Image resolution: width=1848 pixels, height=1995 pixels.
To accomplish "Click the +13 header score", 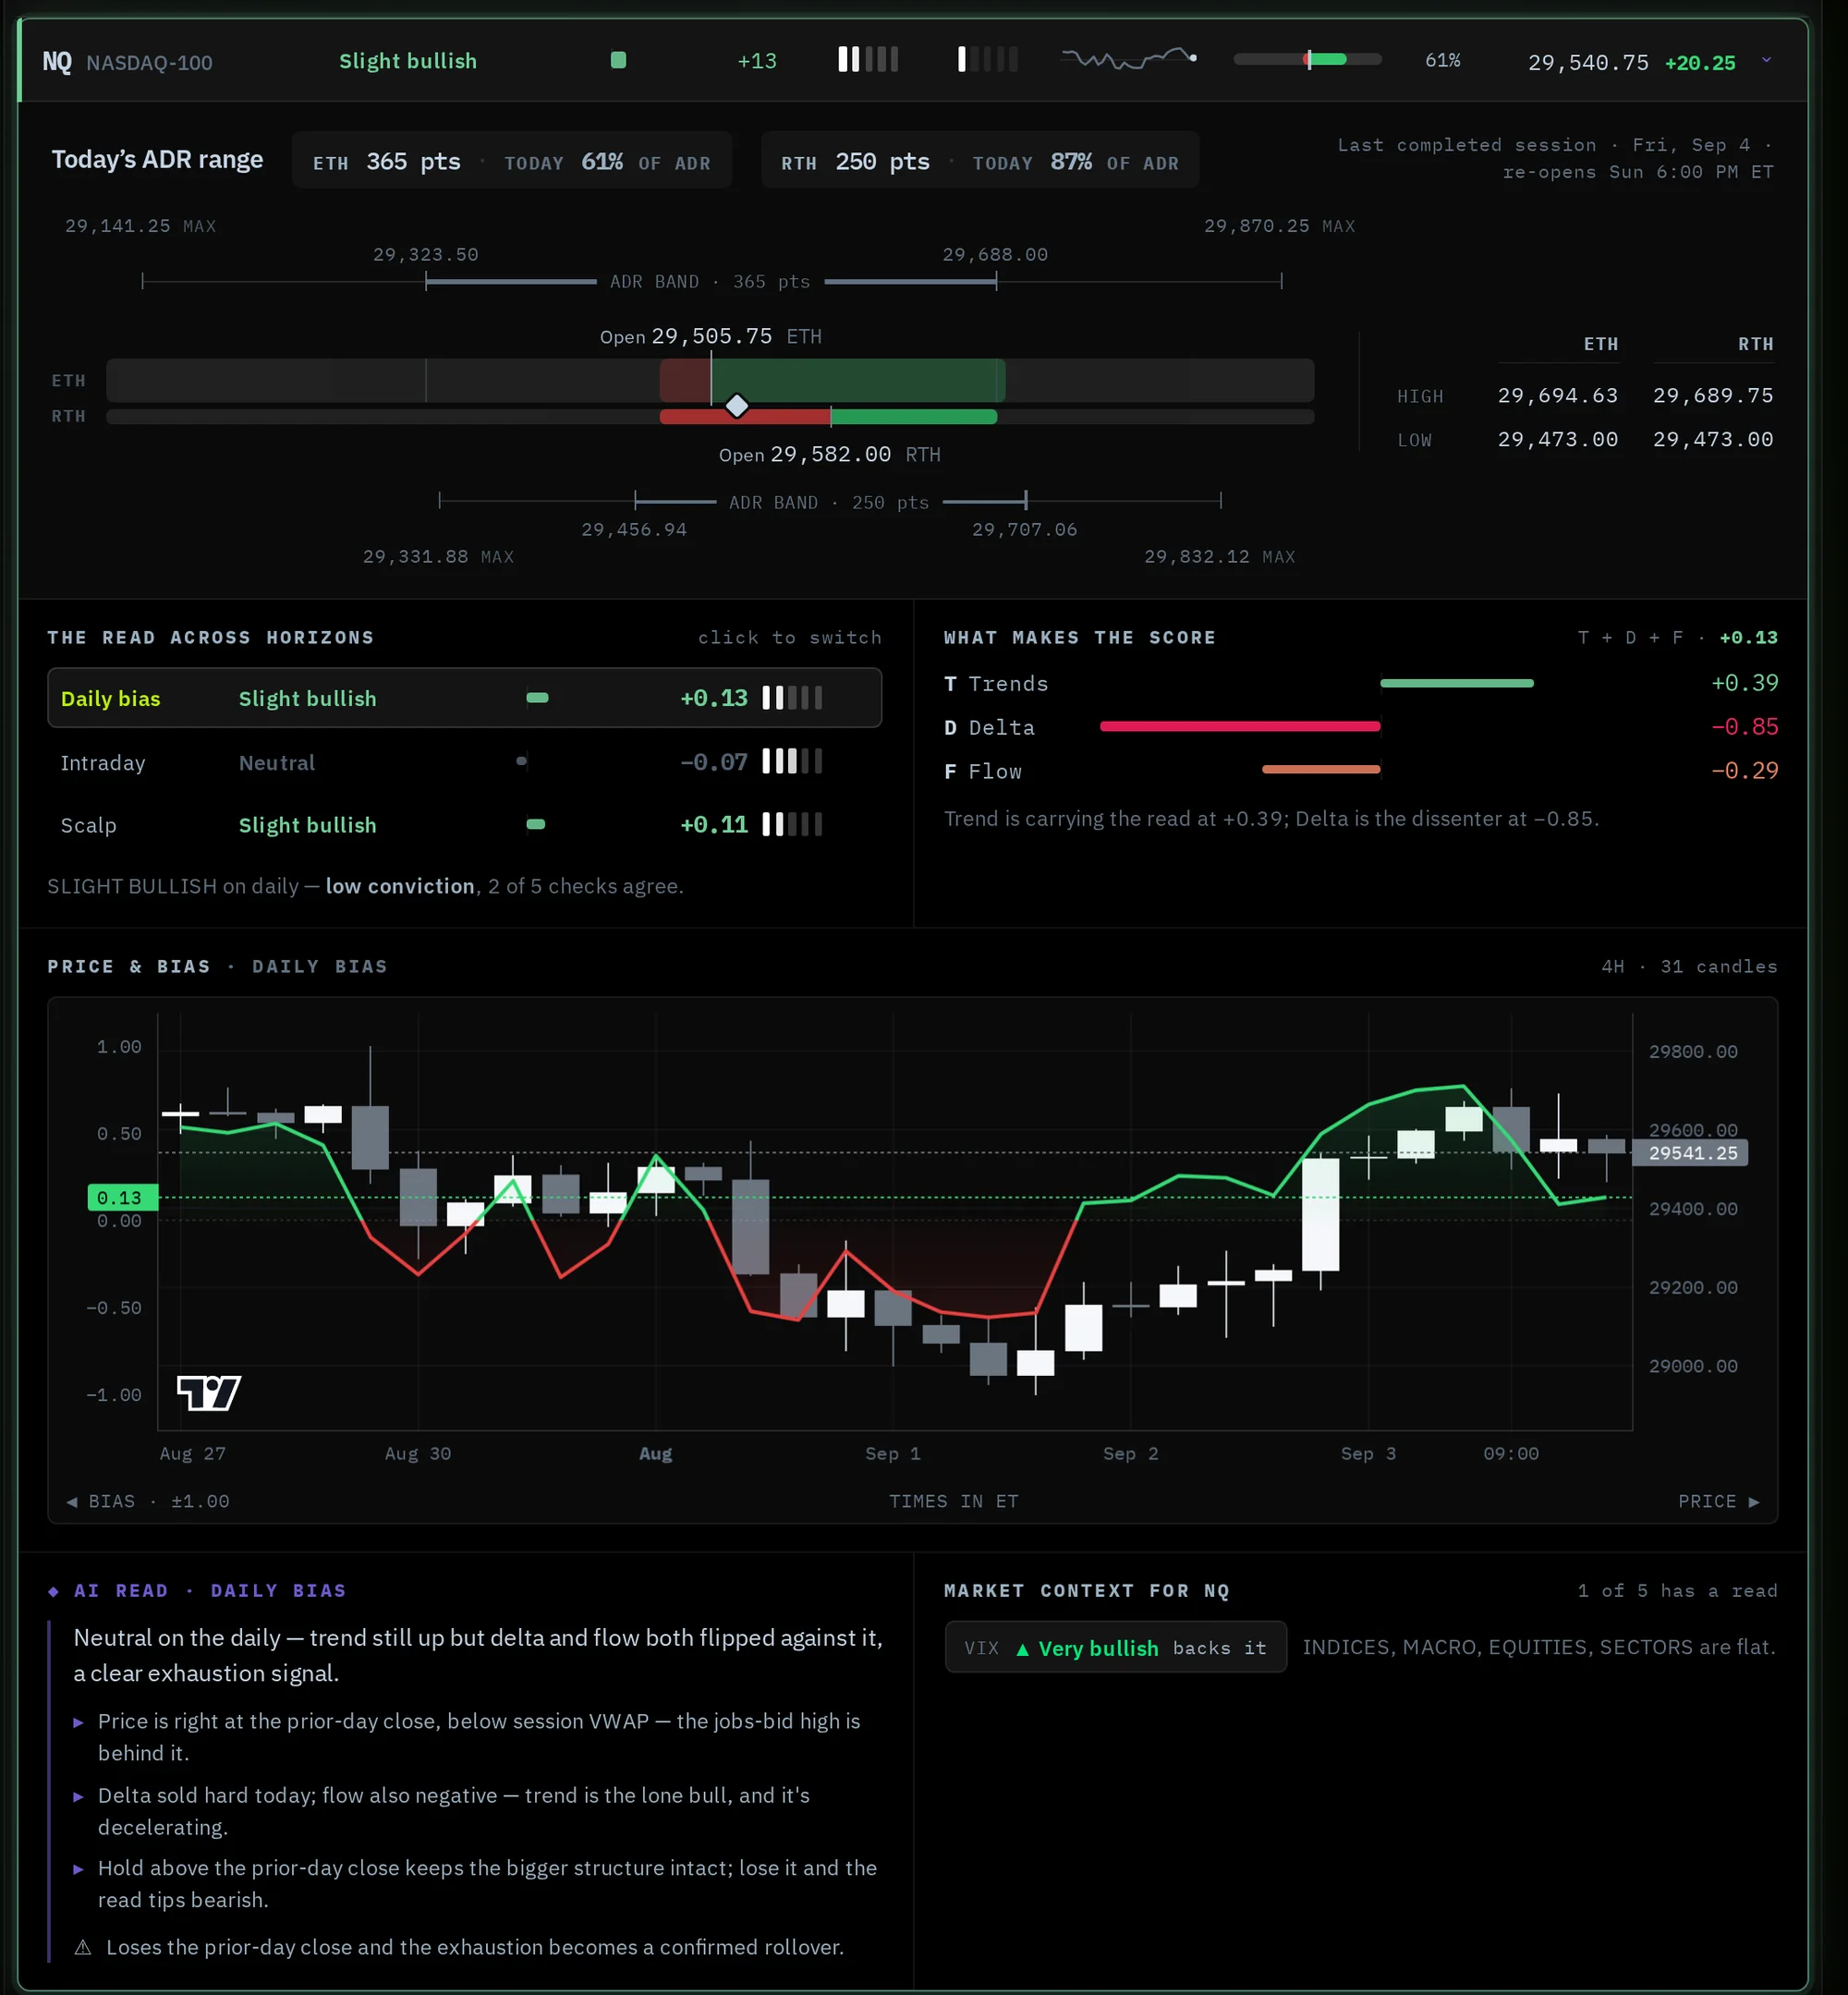I will coord(757,61).
